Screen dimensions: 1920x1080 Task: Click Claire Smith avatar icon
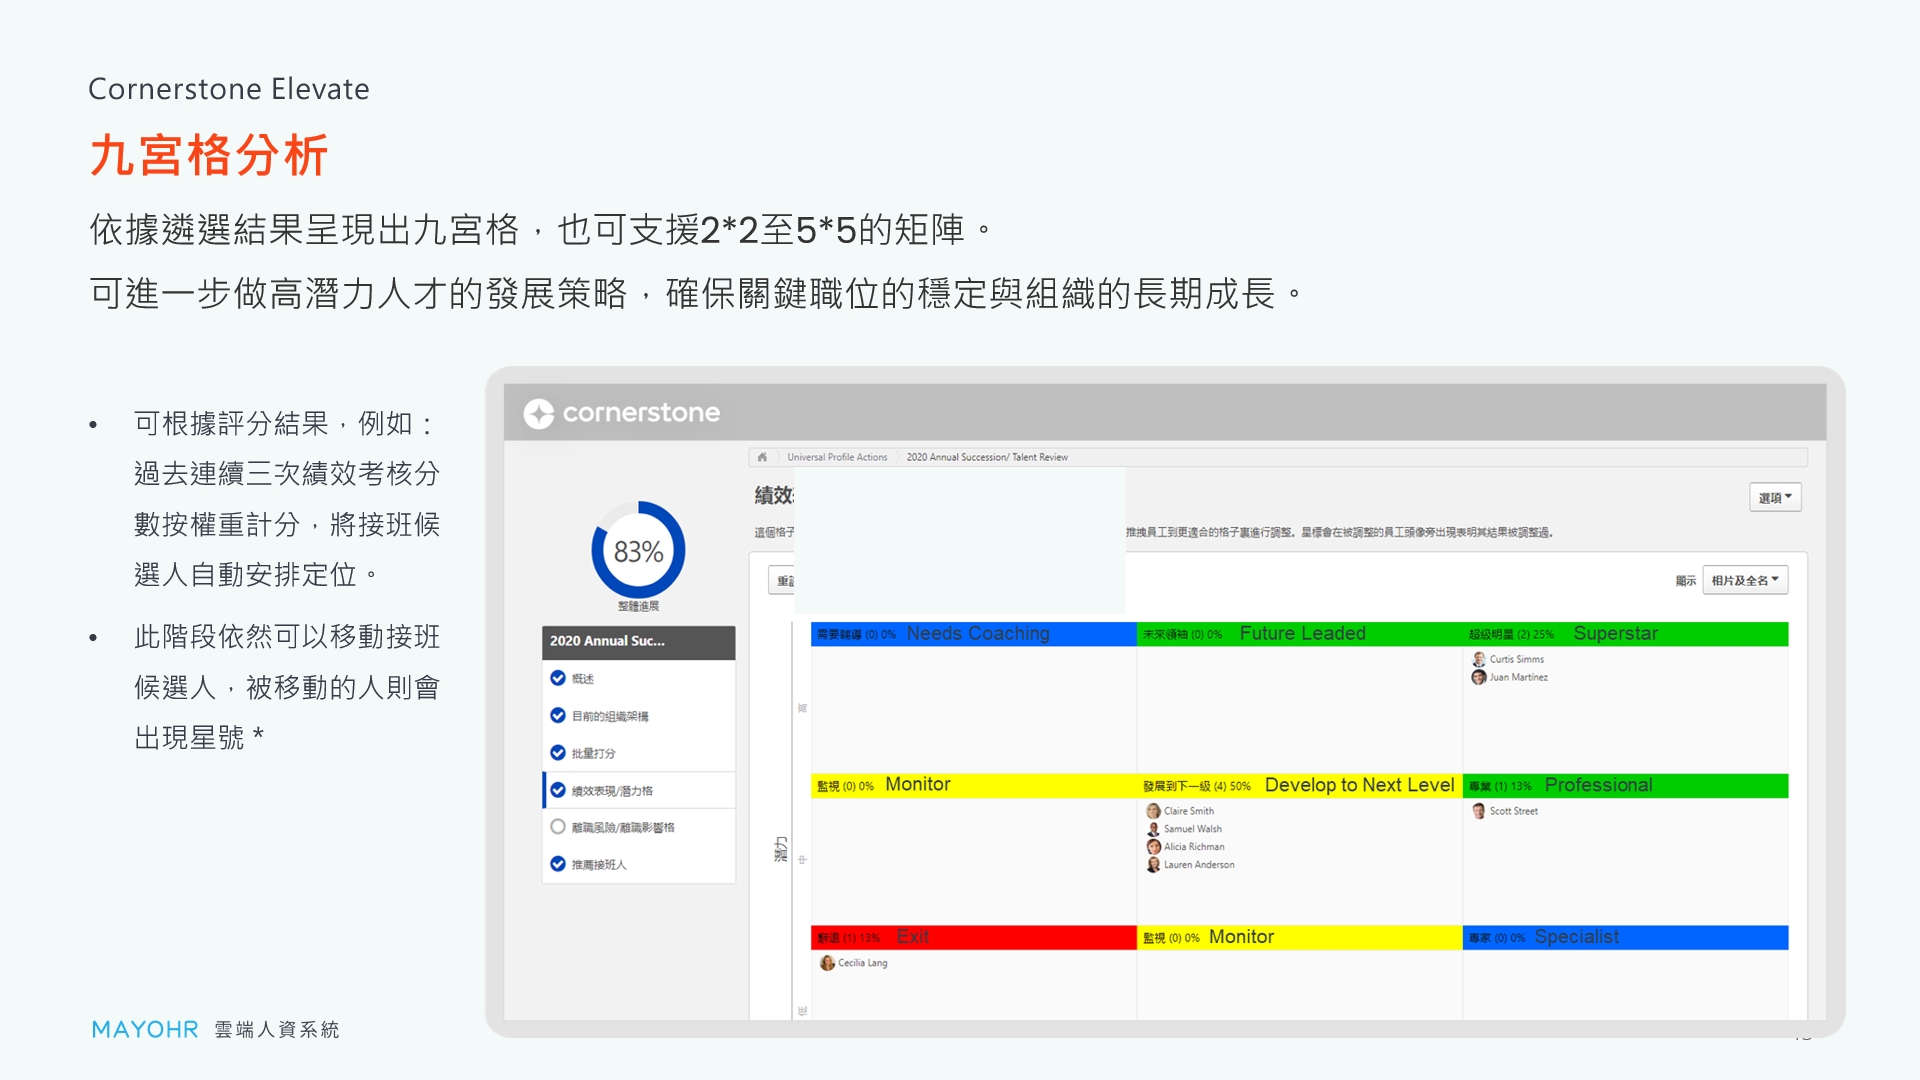(1153, 811)
